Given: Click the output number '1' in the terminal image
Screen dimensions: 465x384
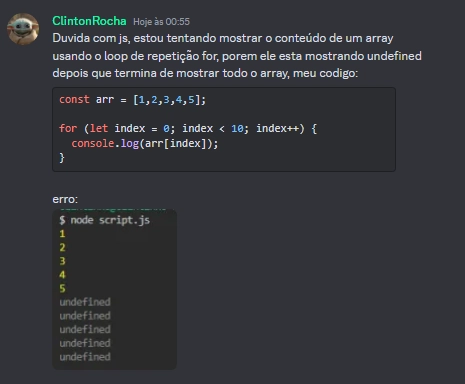Looking at the screenshot, I should [62, 234].
